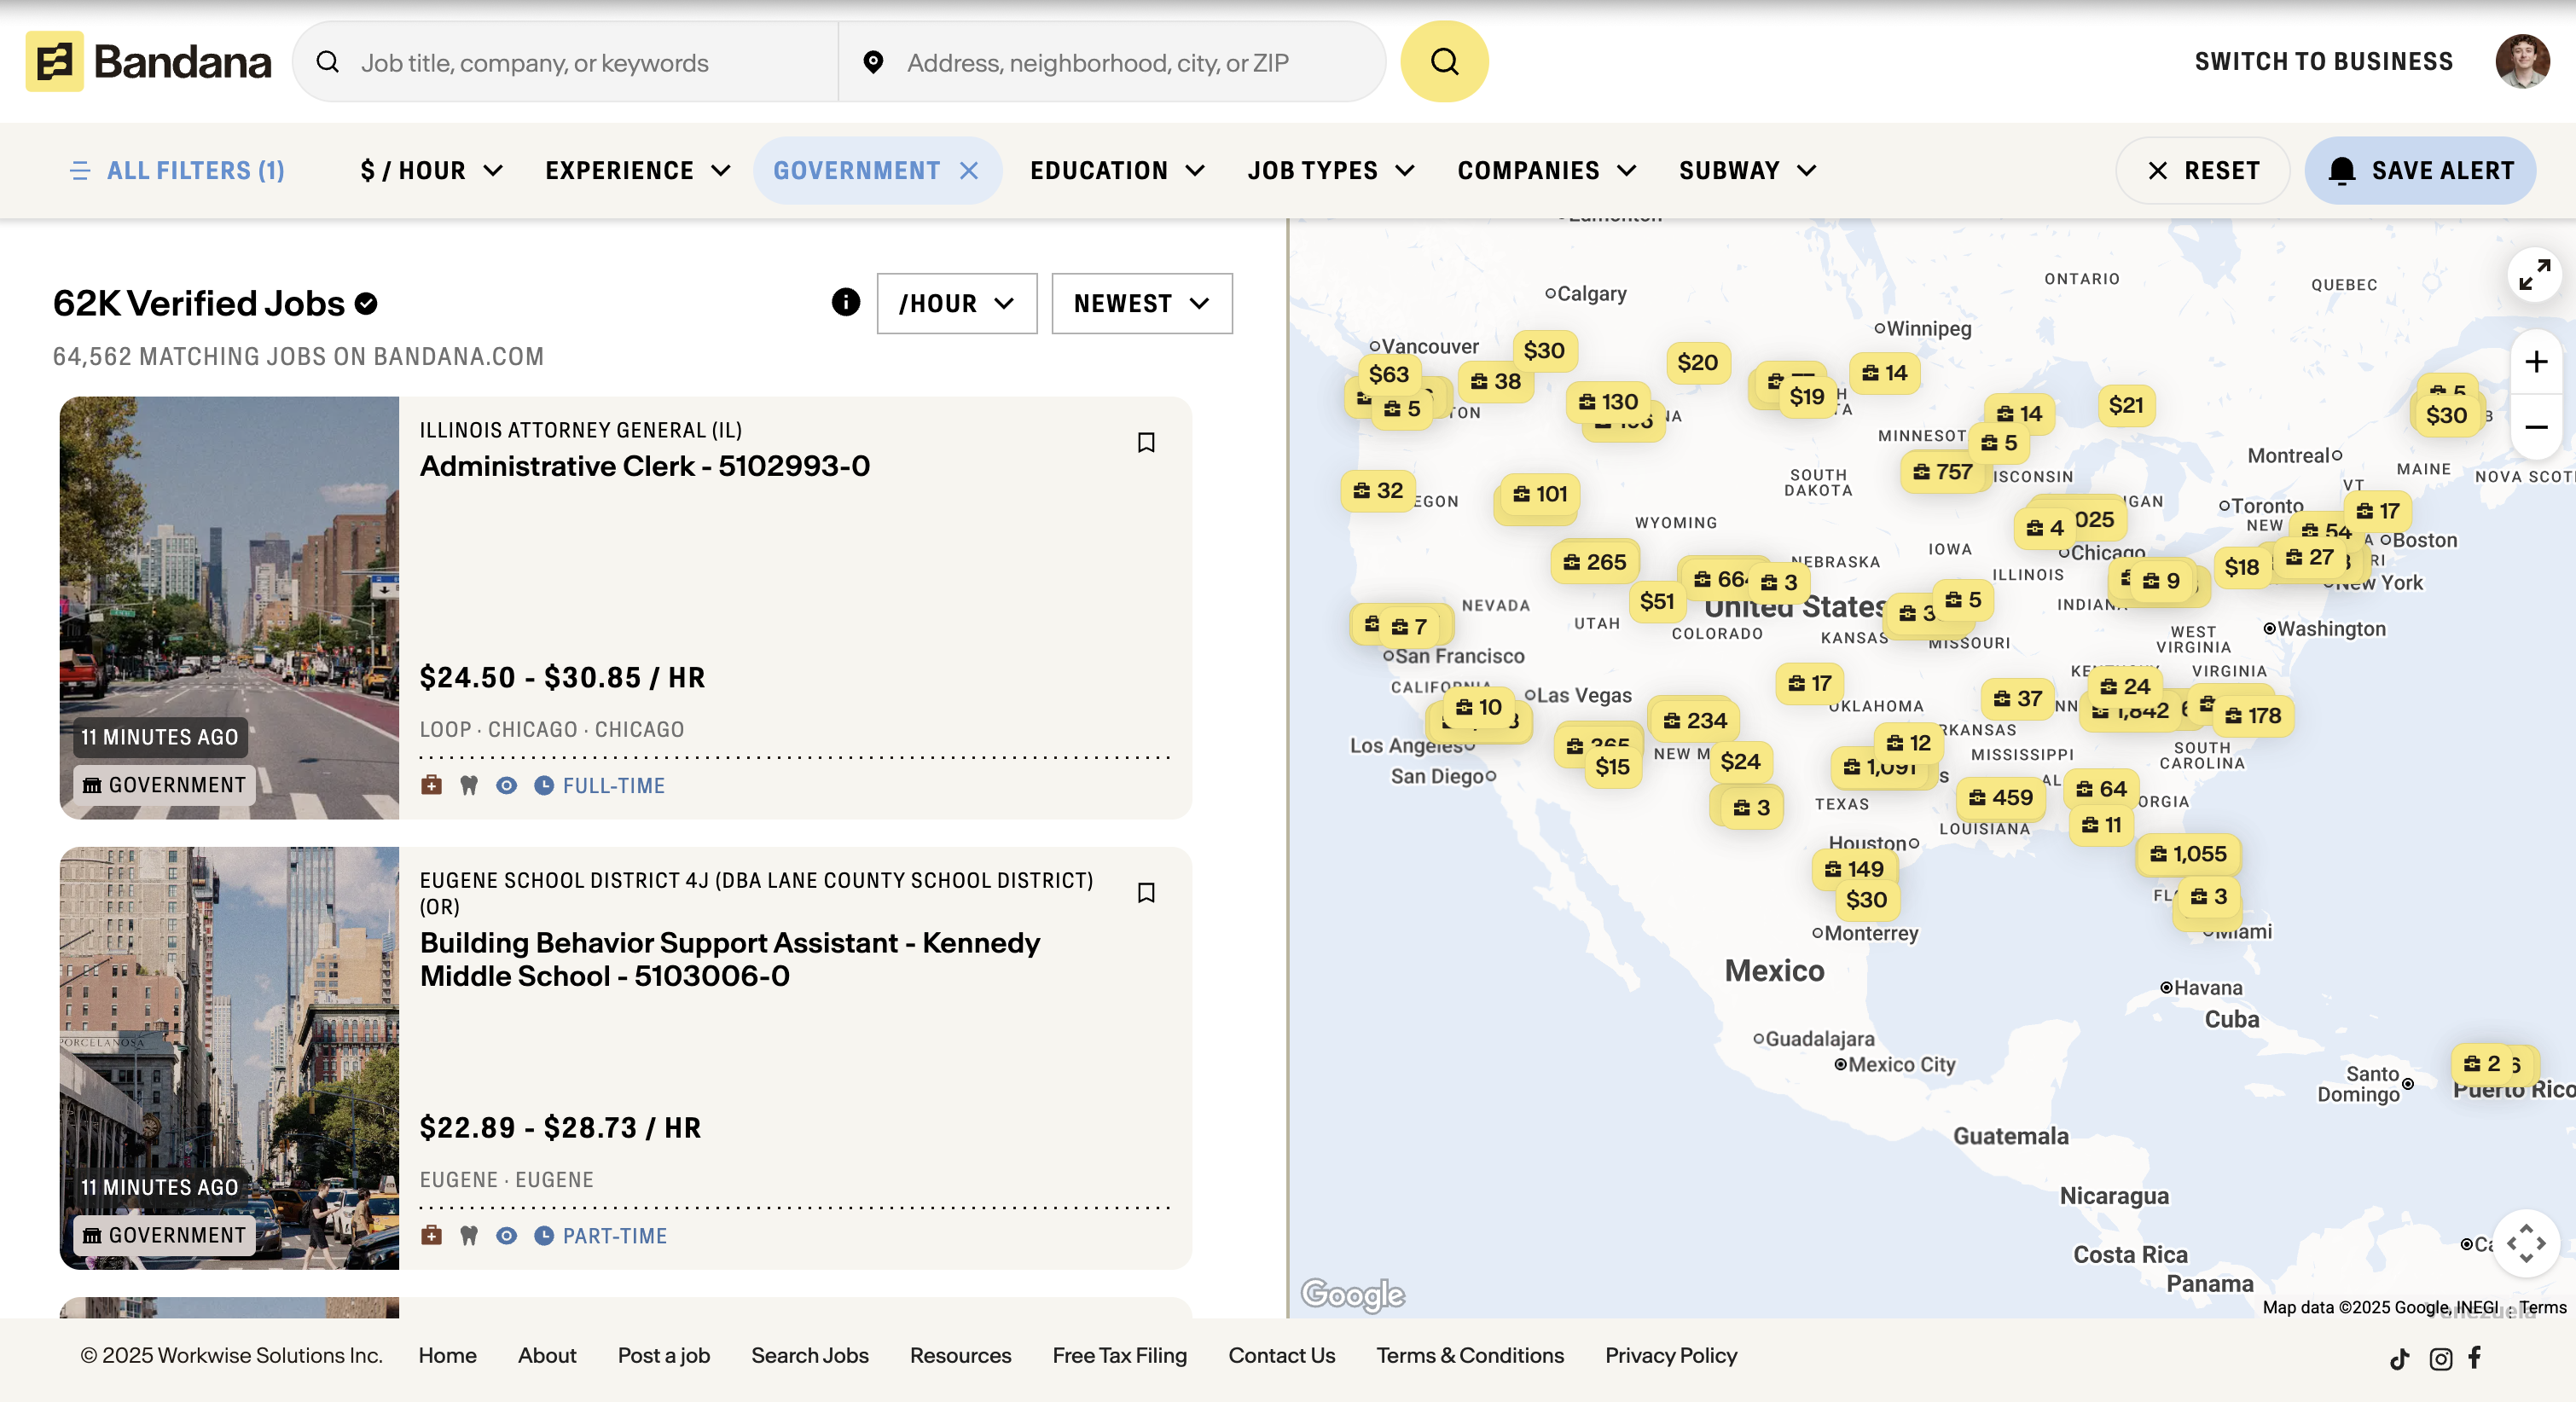Click the Save Alert button
Screen dimensions: 2576x1402
pyautogui.click(x=2419, y=171)
